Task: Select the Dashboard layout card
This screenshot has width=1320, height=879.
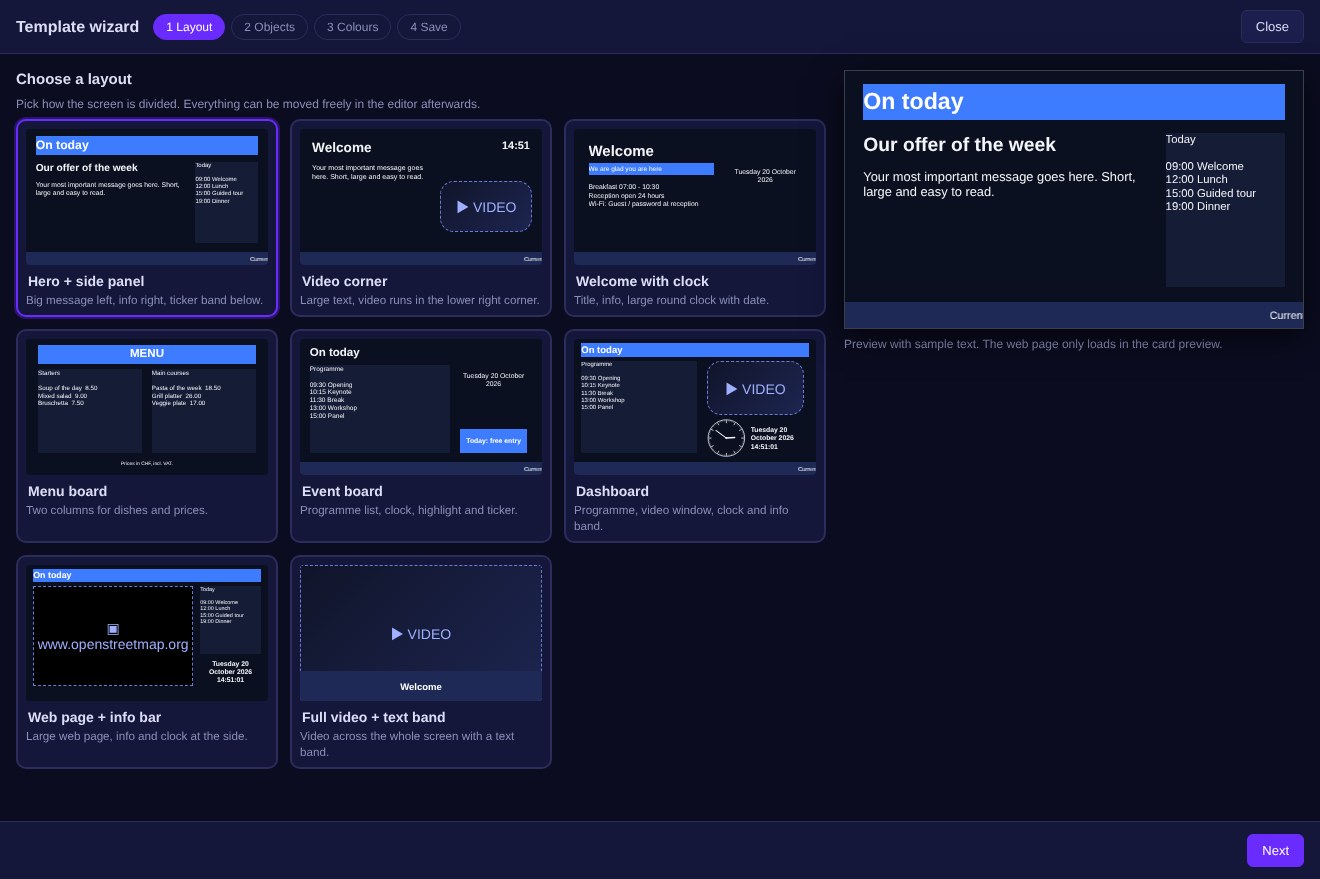Action: (695, 436)
